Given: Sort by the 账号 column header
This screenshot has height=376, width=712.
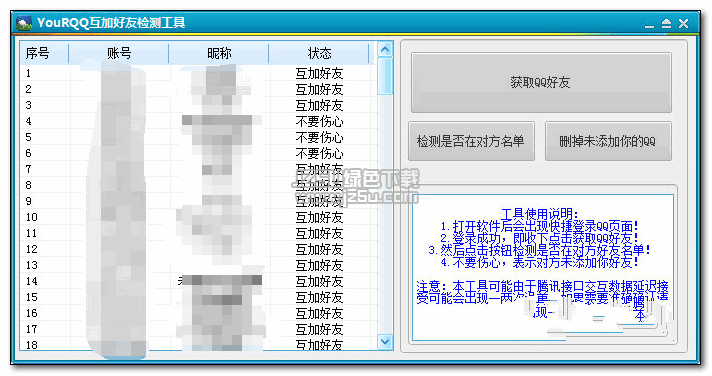Looking at the screenshot, I should tap(119, 54).
